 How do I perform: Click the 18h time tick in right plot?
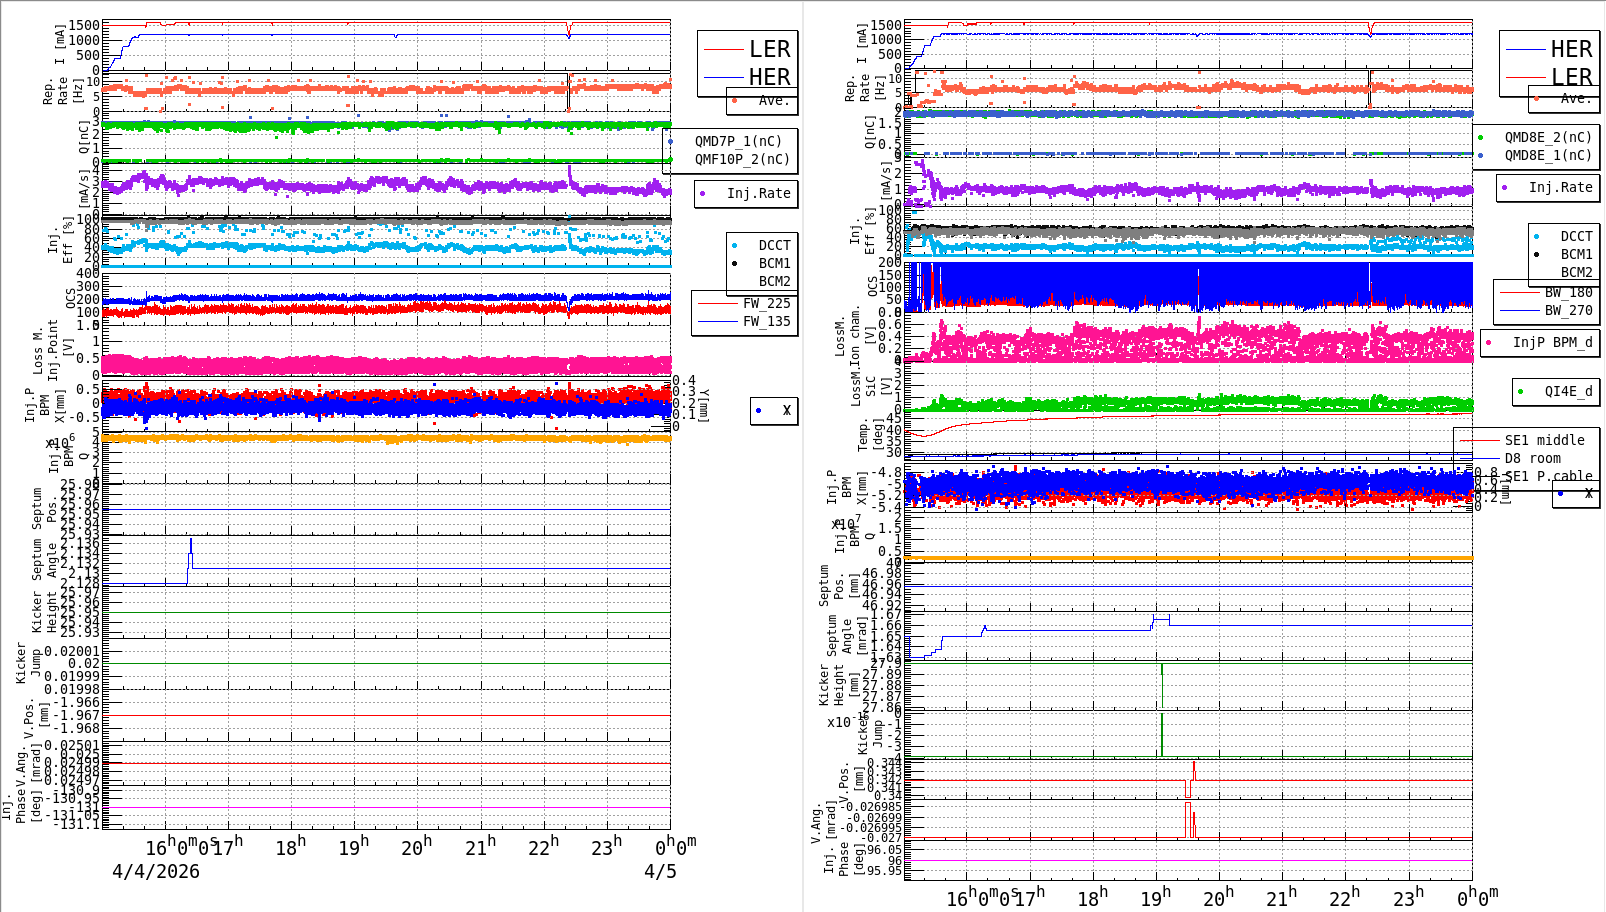[x=1093, y=898]
